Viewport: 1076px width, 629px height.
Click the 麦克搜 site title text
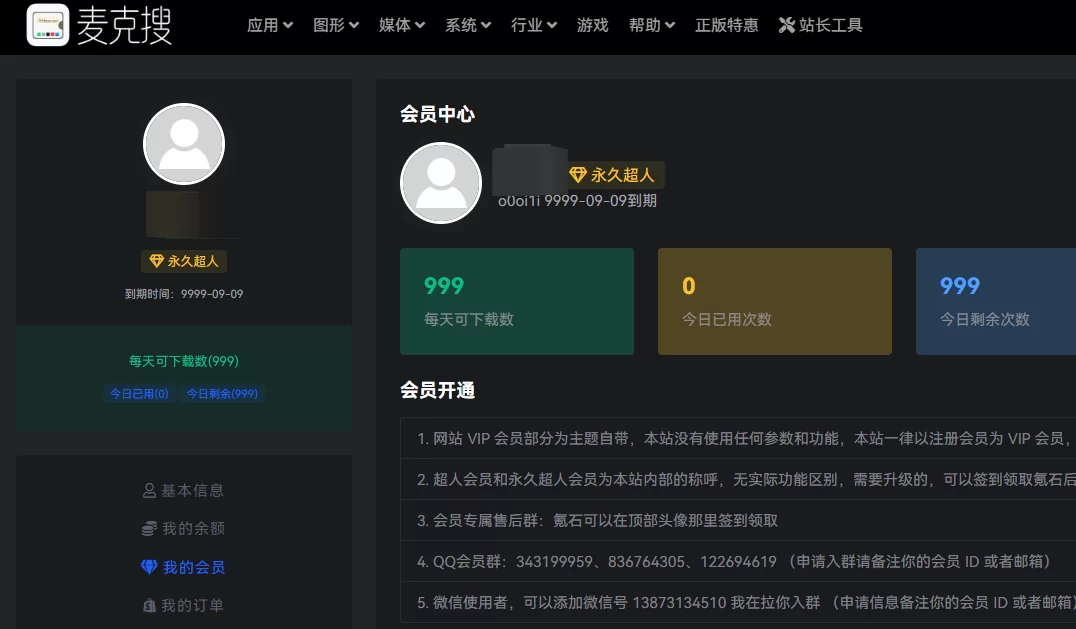124,25
